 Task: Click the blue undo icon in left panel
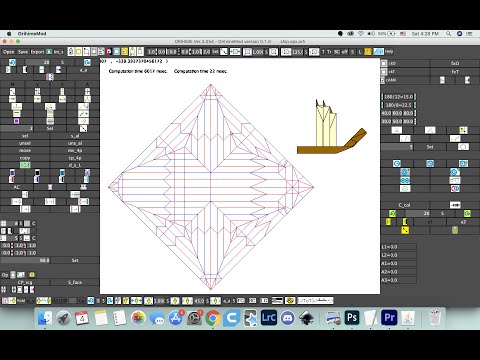12,62
